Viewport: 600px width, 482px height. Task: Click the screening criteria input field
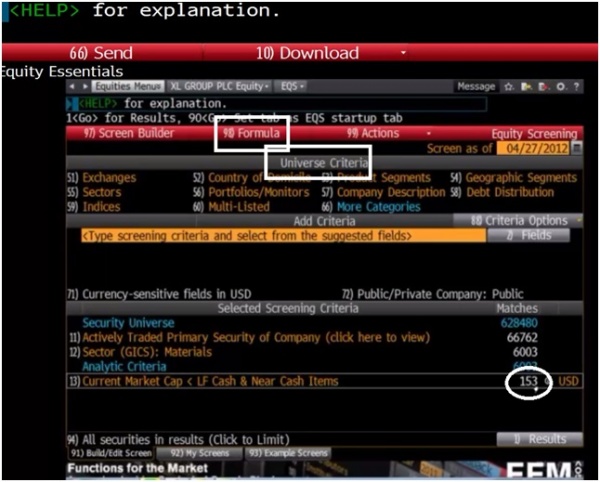click(283, 236)
